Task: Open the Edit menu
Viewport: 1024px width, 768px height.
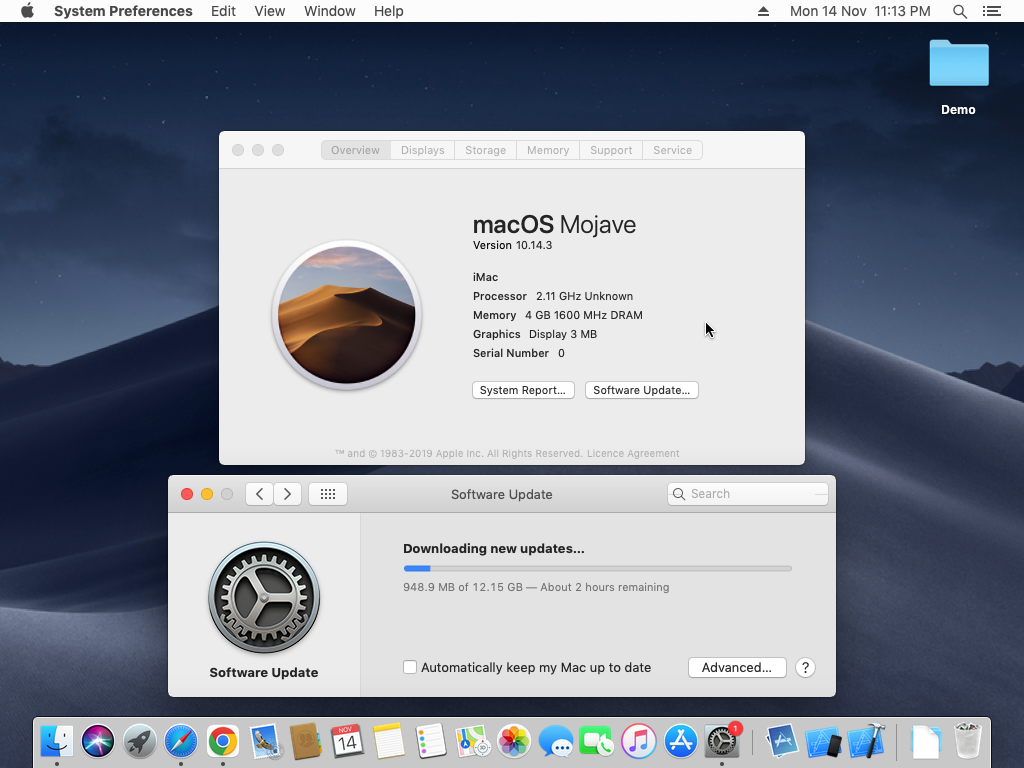Action: 223,11
